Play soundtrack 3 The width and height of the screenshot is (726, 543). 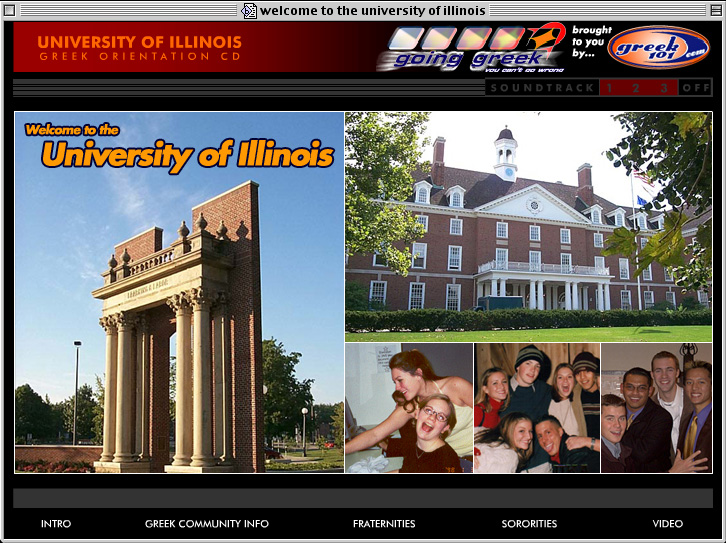click(662, 88)
